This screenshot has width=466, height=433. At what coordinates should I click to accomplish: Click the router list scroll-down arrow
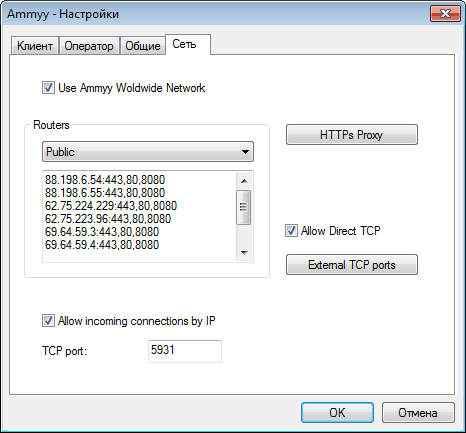click(x=244, y=253)
